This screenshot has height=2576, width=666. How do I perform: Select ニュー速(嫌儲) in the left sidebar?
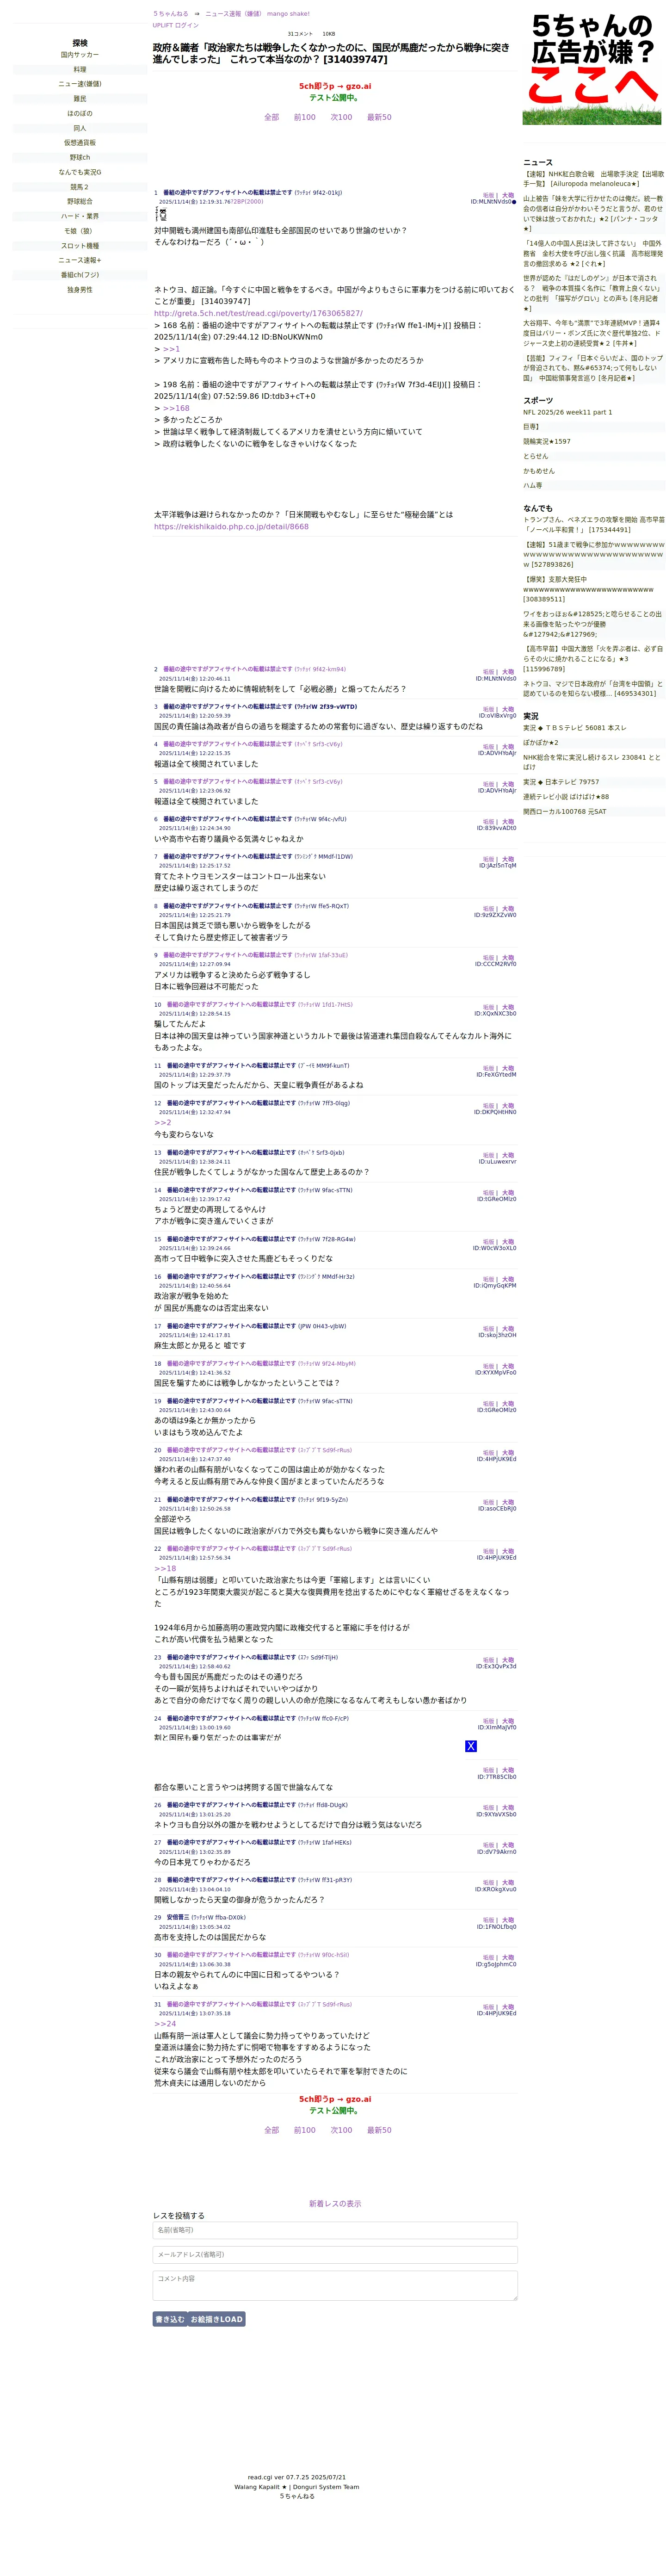click(80, 84)
